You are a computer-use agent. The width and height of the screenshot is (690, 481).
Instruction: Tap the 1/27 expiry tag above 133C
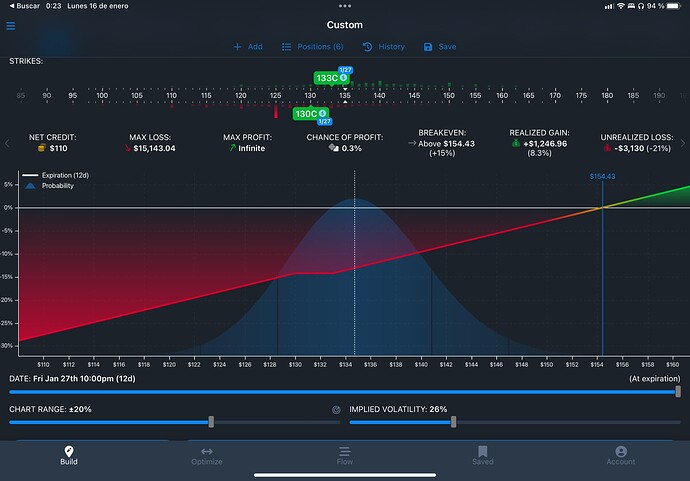coord(345,70)
